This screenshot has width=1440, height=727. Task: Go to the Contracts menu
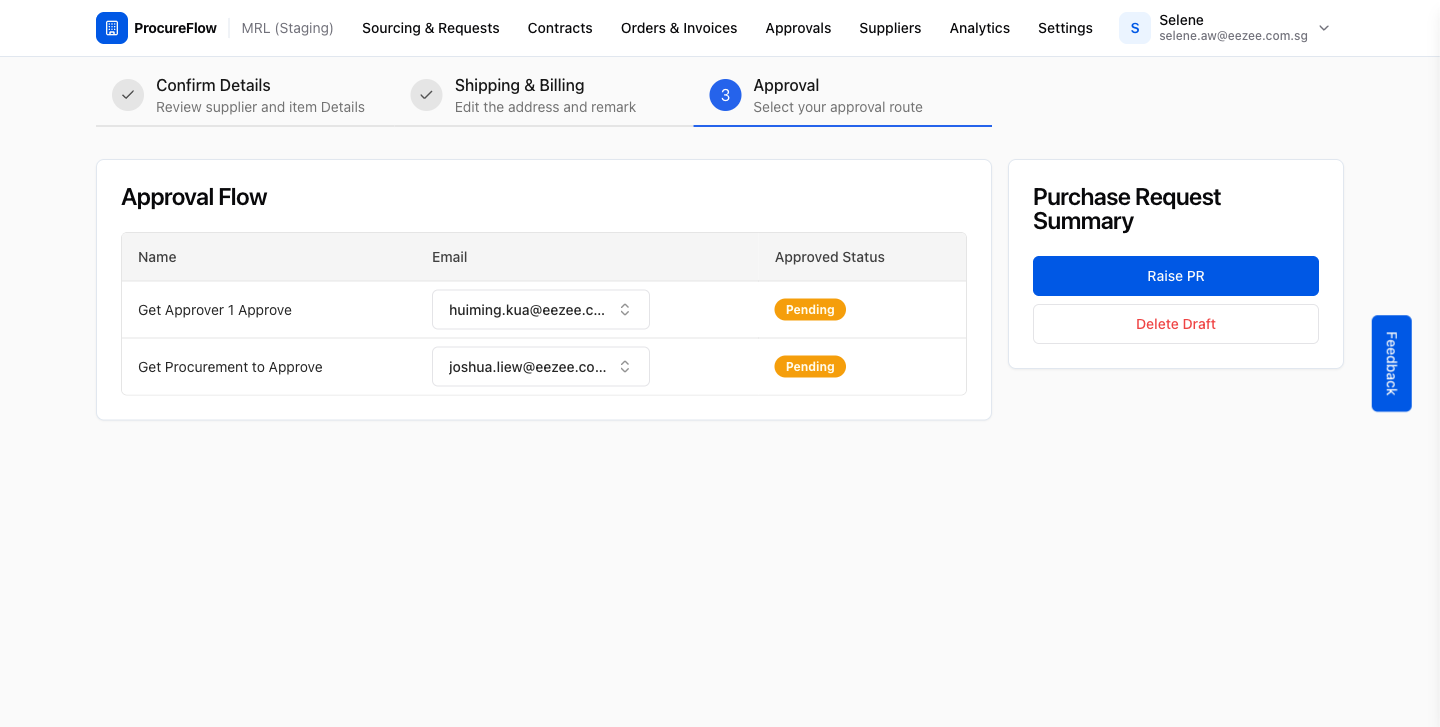coord(560,28)
